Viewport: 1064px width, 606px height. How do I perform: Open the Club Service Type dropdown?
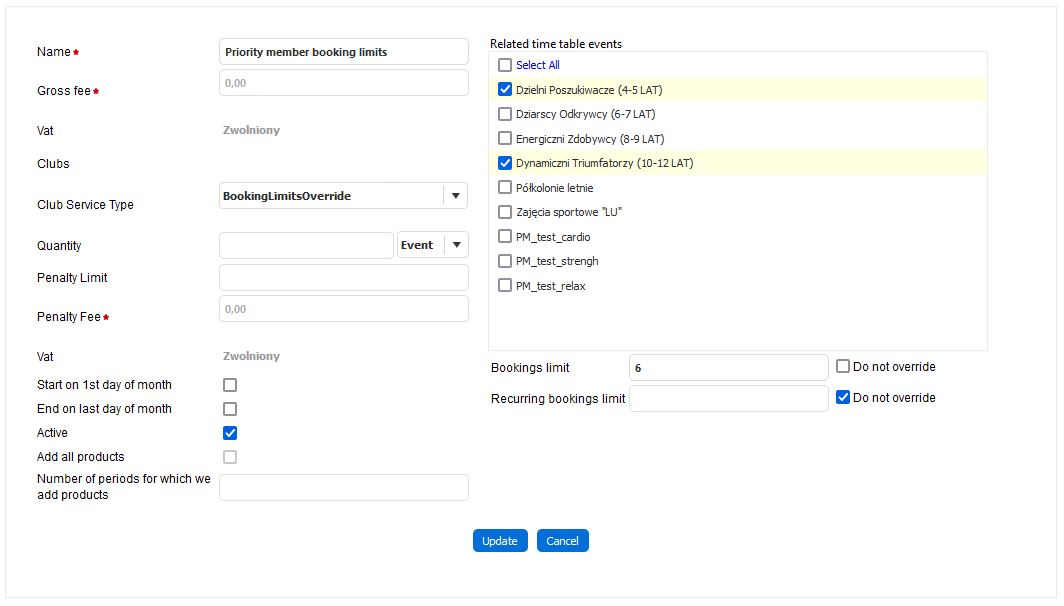click(x=455, y=196)
